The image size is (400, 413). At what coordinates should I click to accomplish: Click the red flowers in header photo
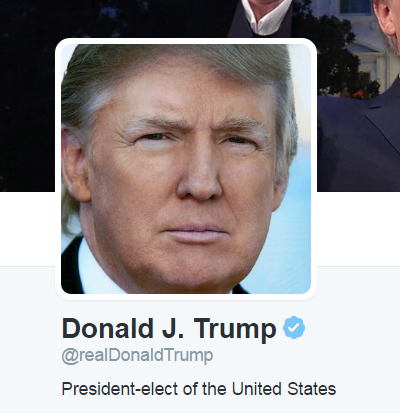pyautogui.click(x=360, y=94)
